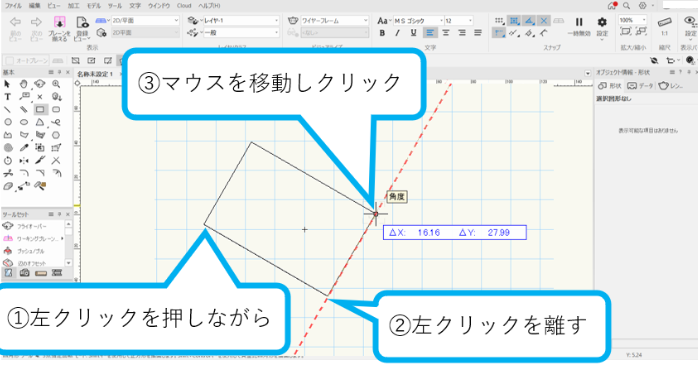Viewport: 698px width, 365px height.
Task: Select the Rounded Rectangle tool
Action: pyautogui.click(x=56, y=110)
